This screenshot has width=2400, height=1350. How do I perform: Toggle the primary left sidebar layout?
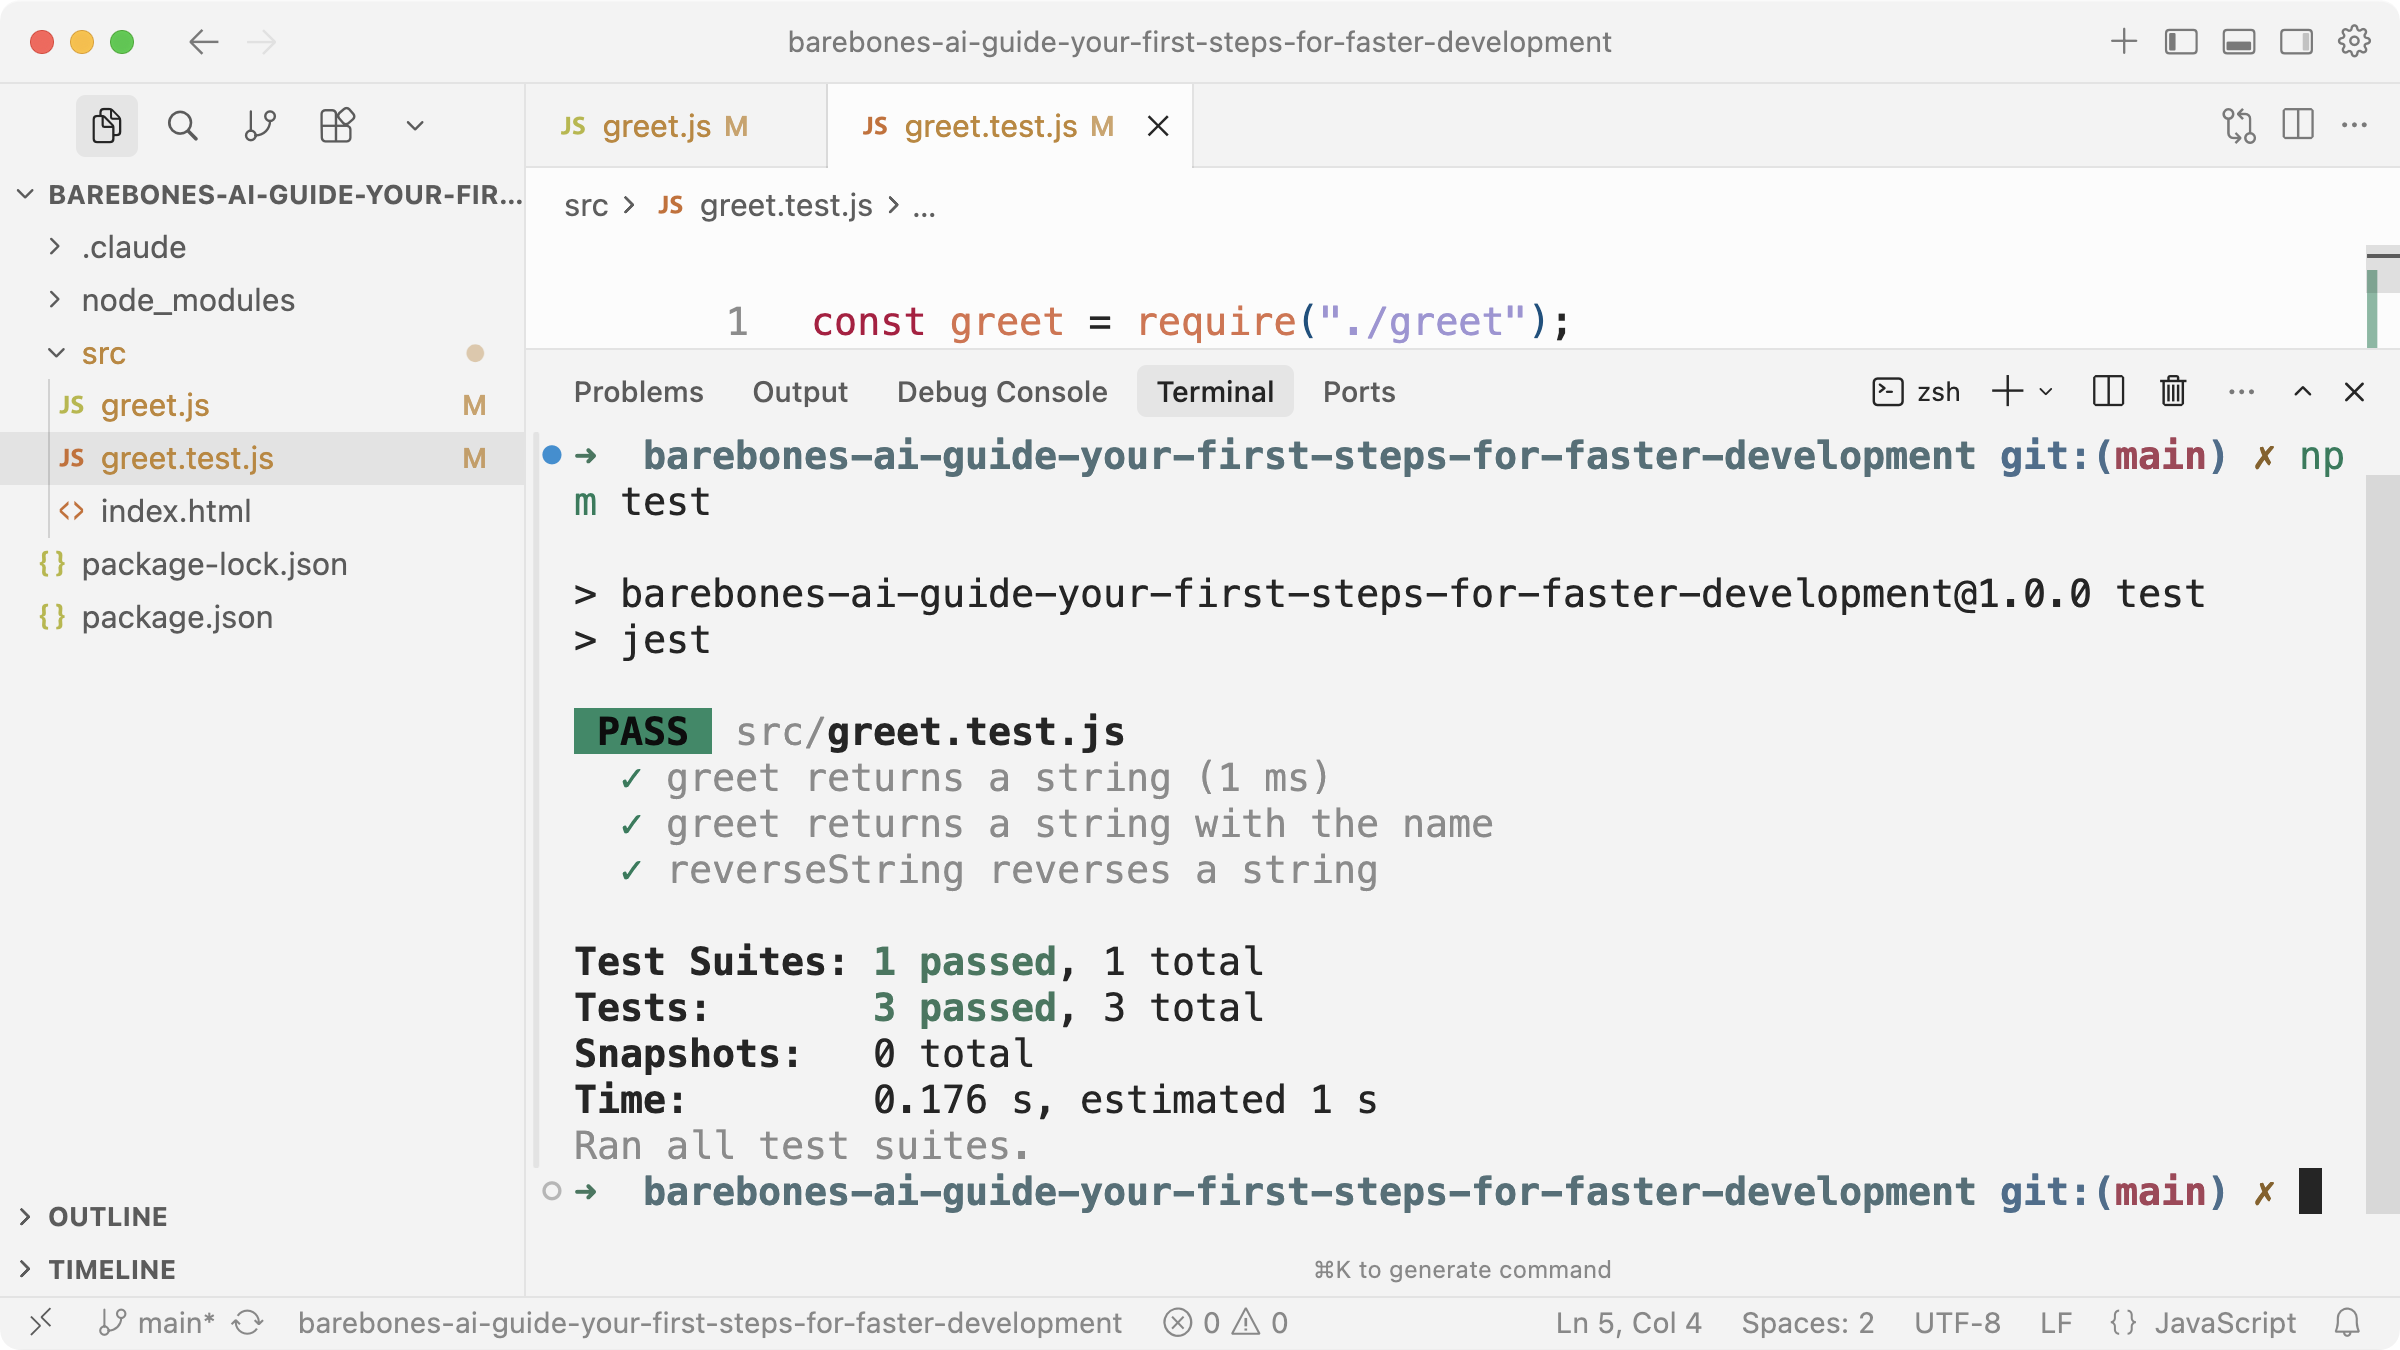point(2181,42)
